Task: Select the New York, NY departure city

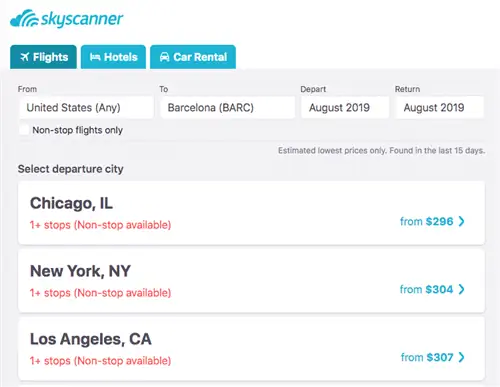Action: coord(251,281)
